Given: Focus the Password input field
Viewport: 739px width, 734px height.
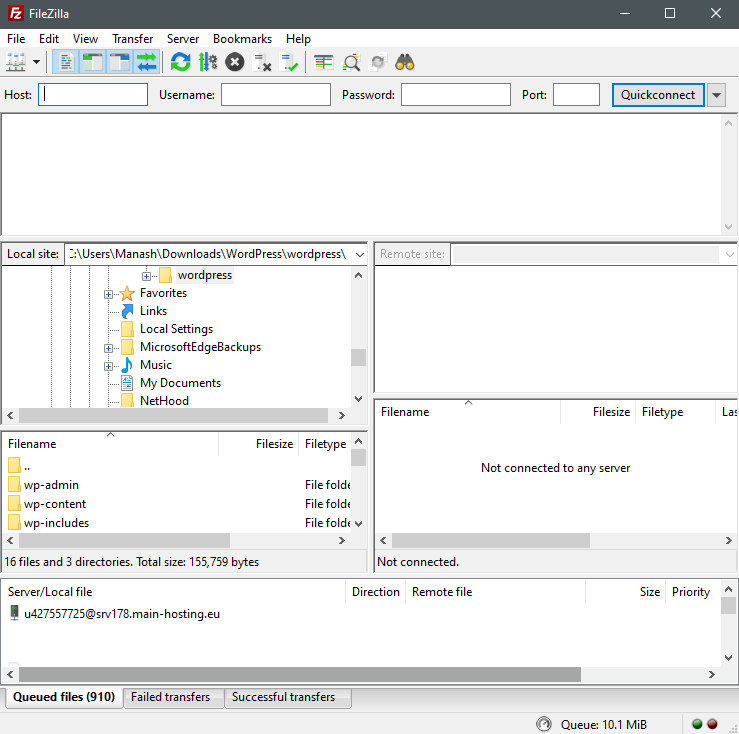Looking at the screenshot, I should 456,95.
